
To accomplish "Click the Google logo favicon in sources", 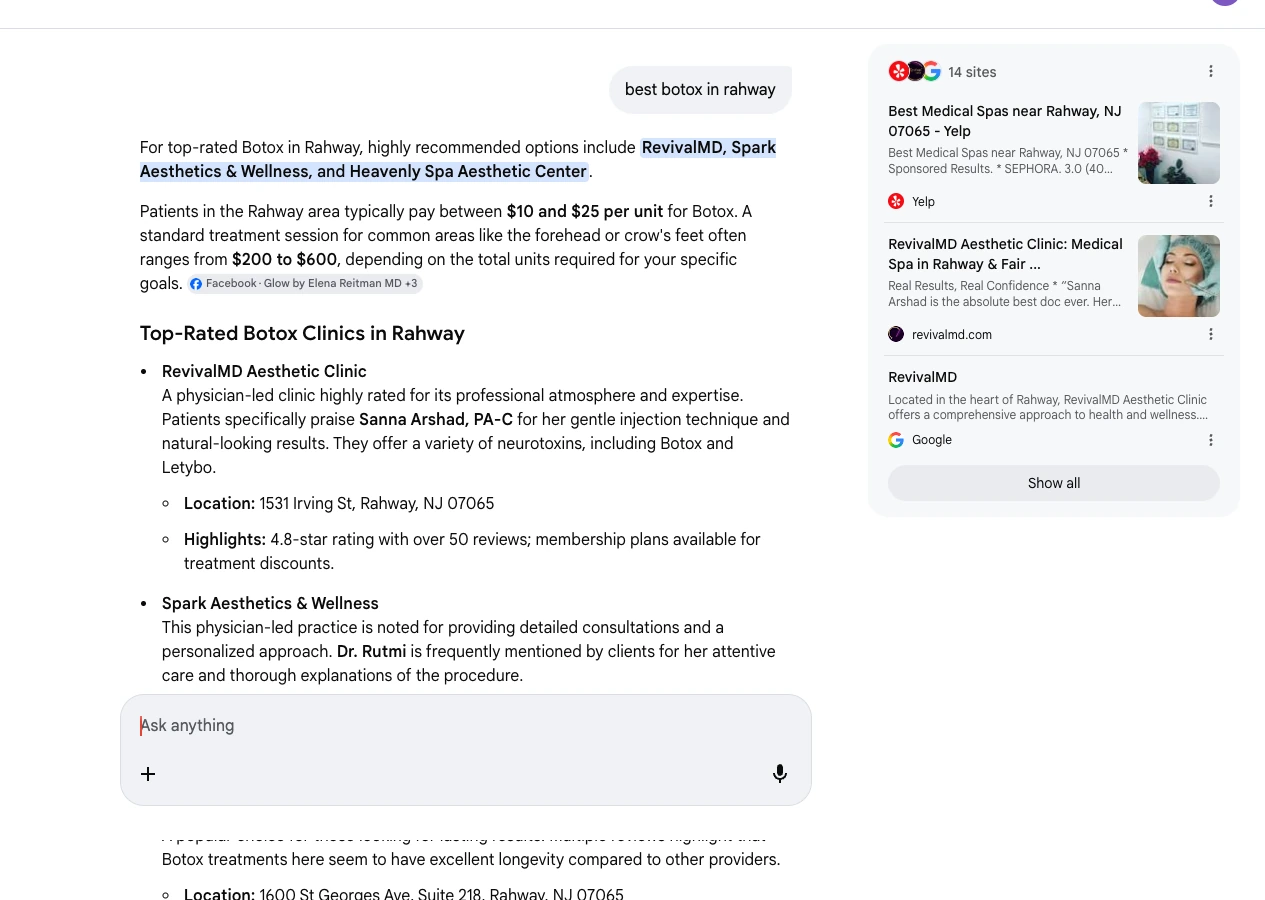I will click(896, 440).
